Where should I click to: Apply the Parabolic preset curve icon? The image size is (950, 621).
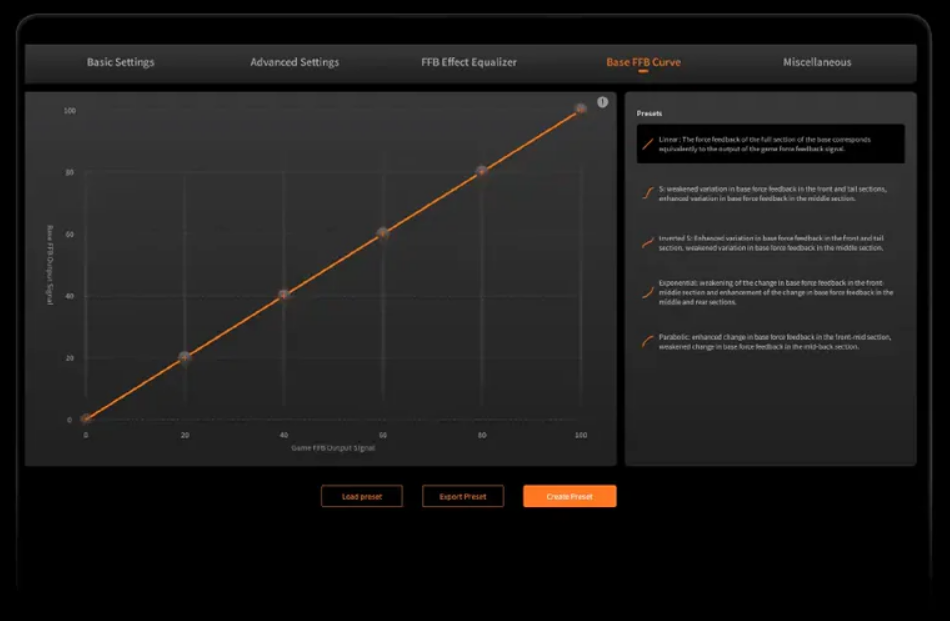[648, 342]
